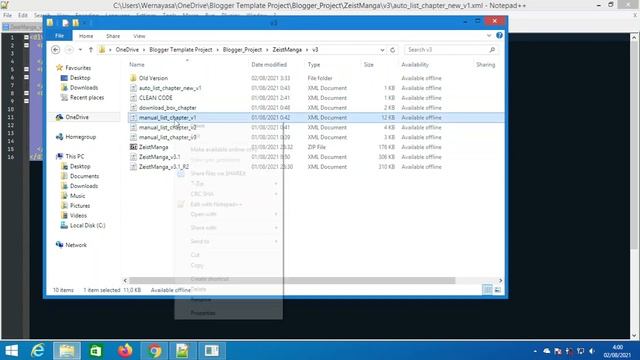Open the File ribbon tab
The height and width of the screenshot is (360, 640).
click(x=60, y=36)
